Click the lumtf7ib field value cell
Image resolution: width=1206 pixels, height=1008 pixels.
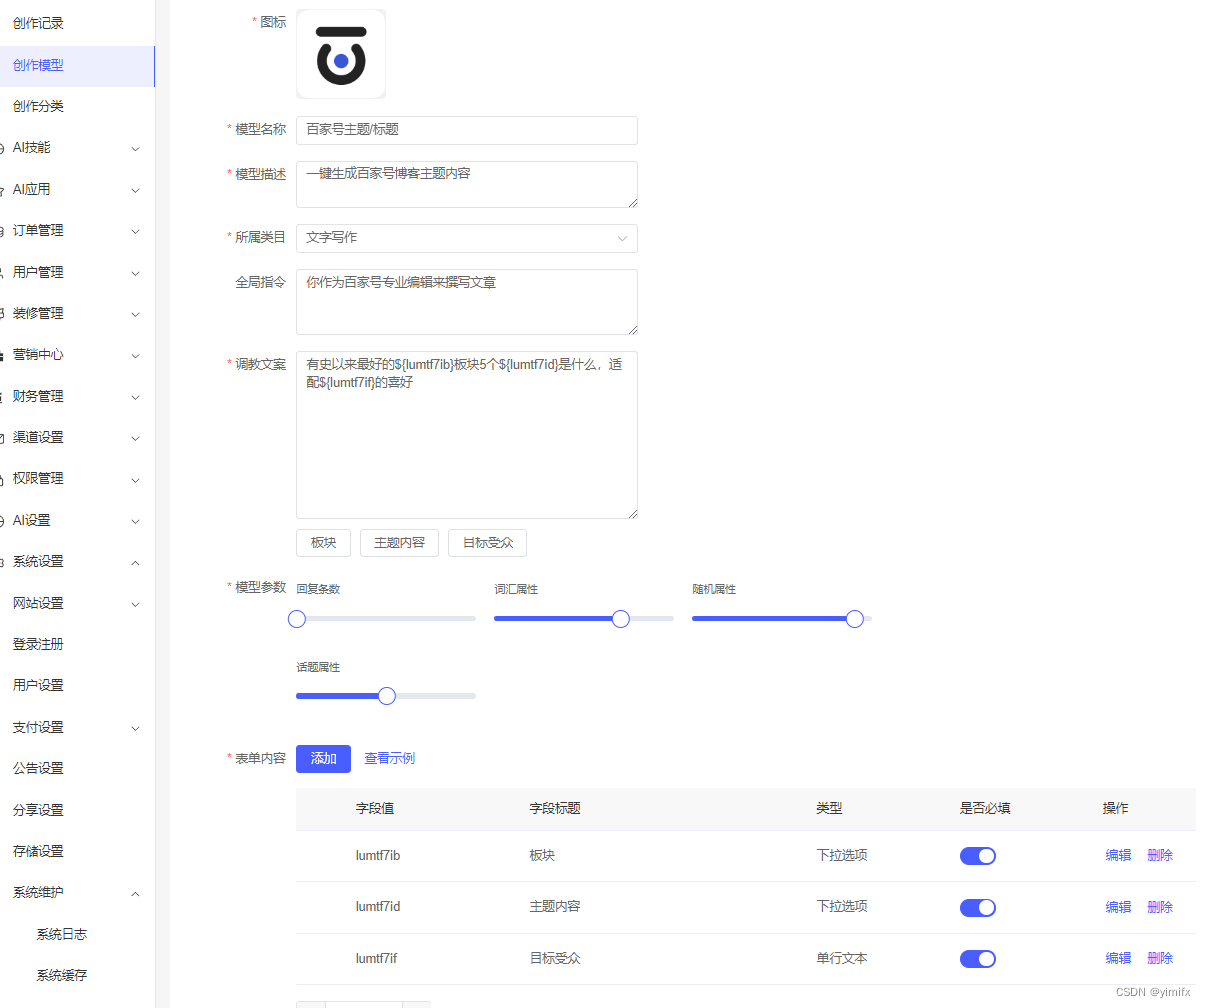[x=378, y=856]
